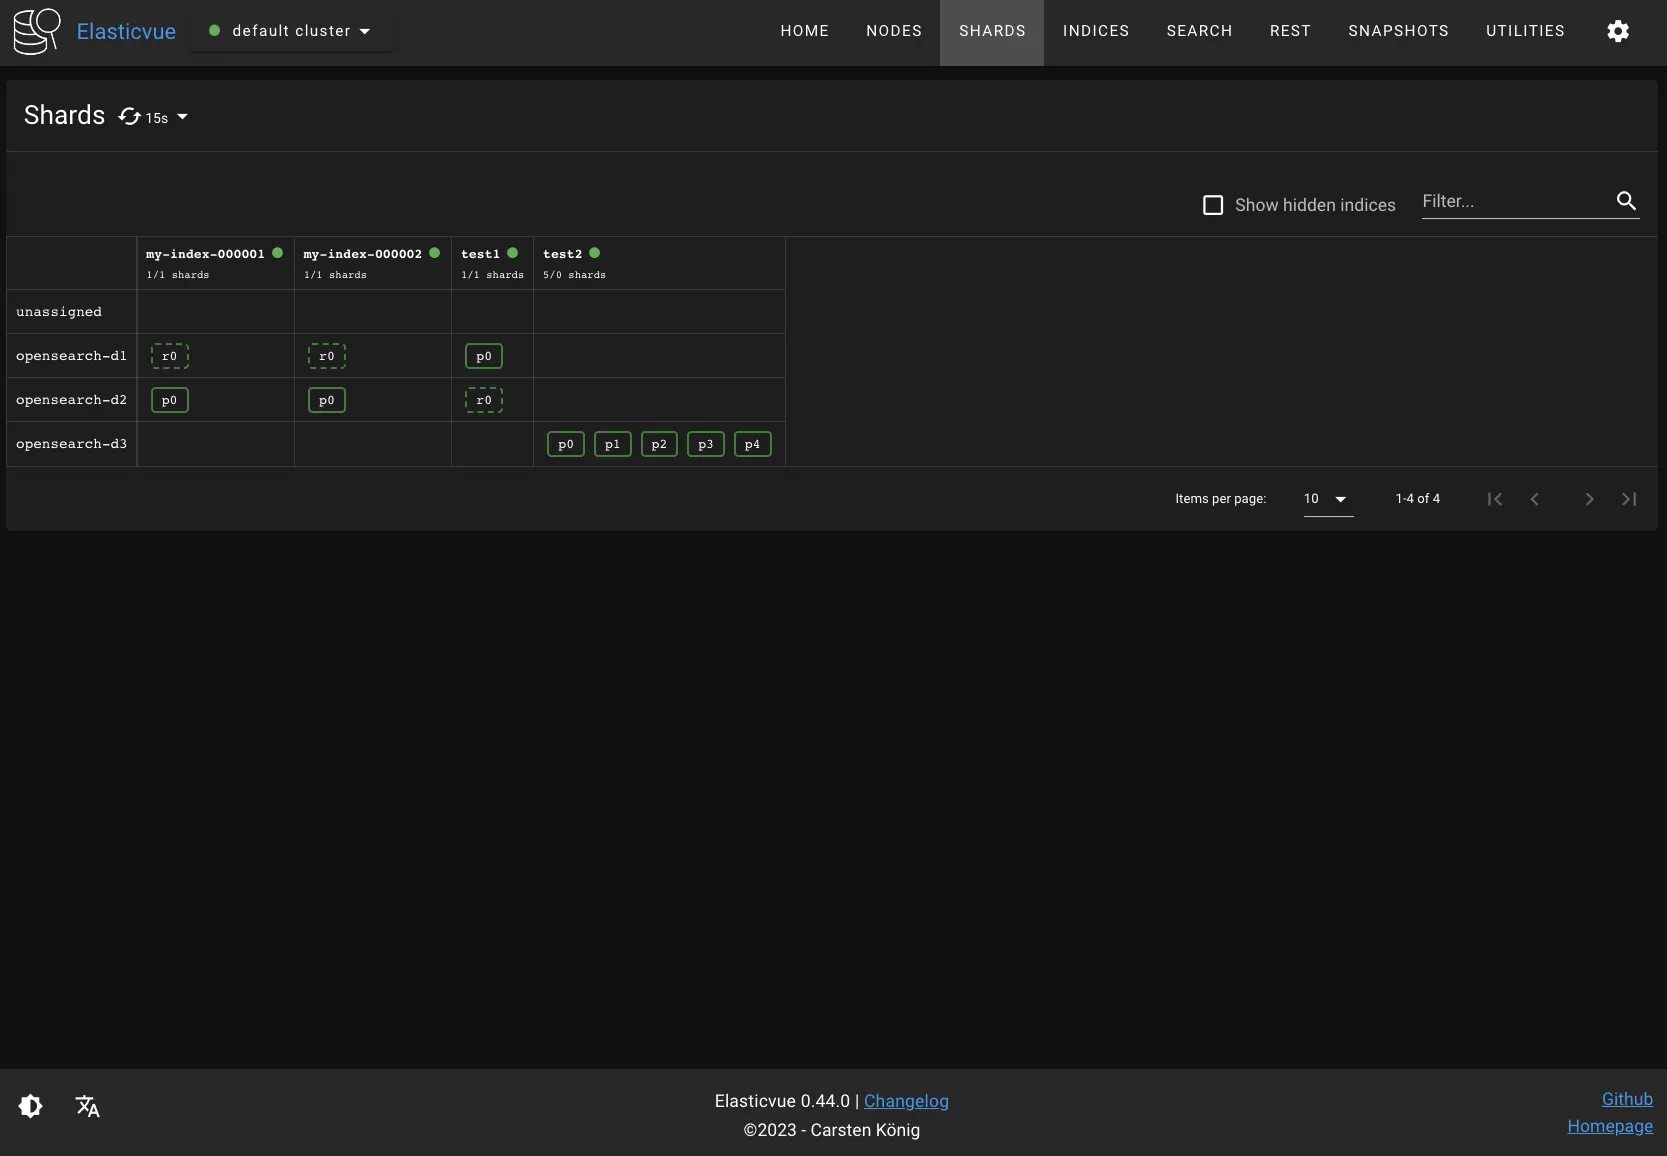
Task: Click the filter search magnifier icon
Action: tap(1627, 201)
